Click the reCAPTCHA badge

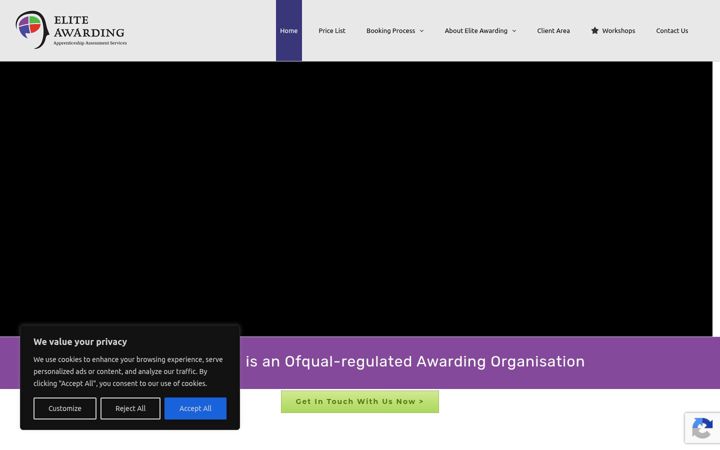click(x=702, y=428)
